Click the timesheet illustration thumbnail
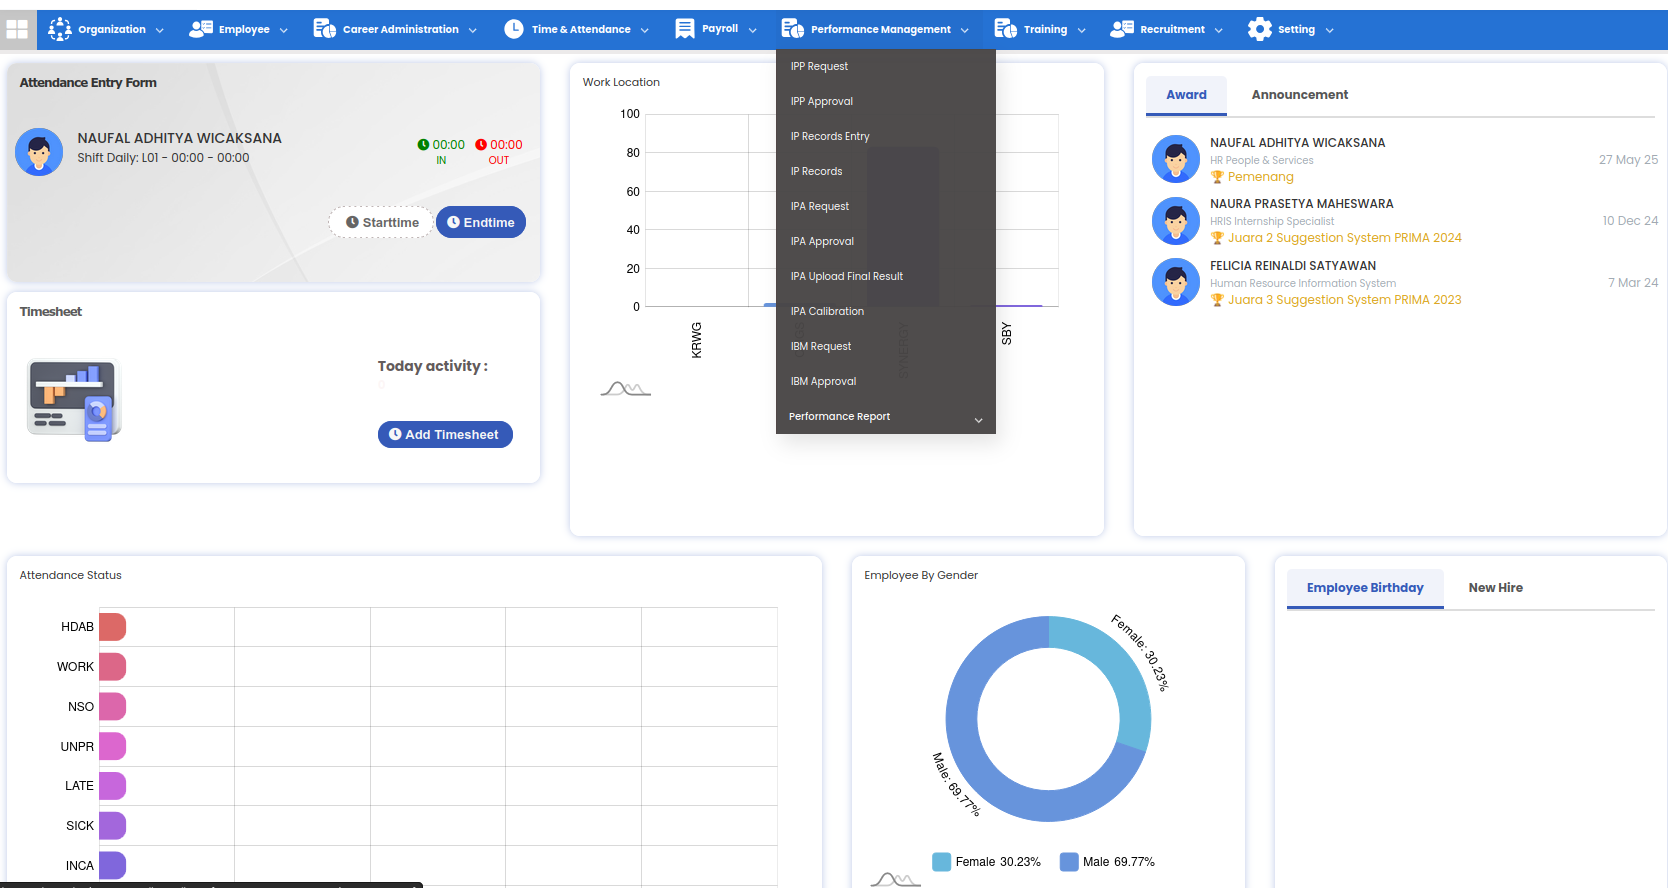Image resolution: width=1668 pixels, height=888 pixels. coord(74,400)
